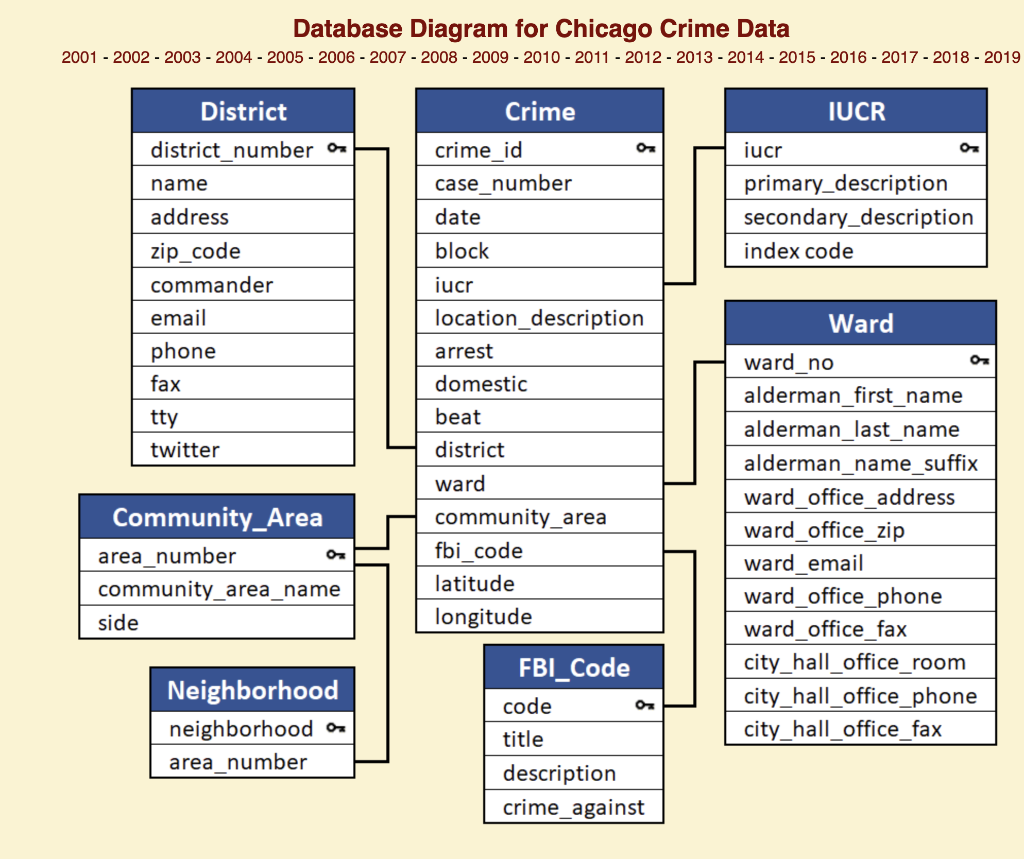
Task: Click the 'tty' row in District
Action: (x=243, y=416)
